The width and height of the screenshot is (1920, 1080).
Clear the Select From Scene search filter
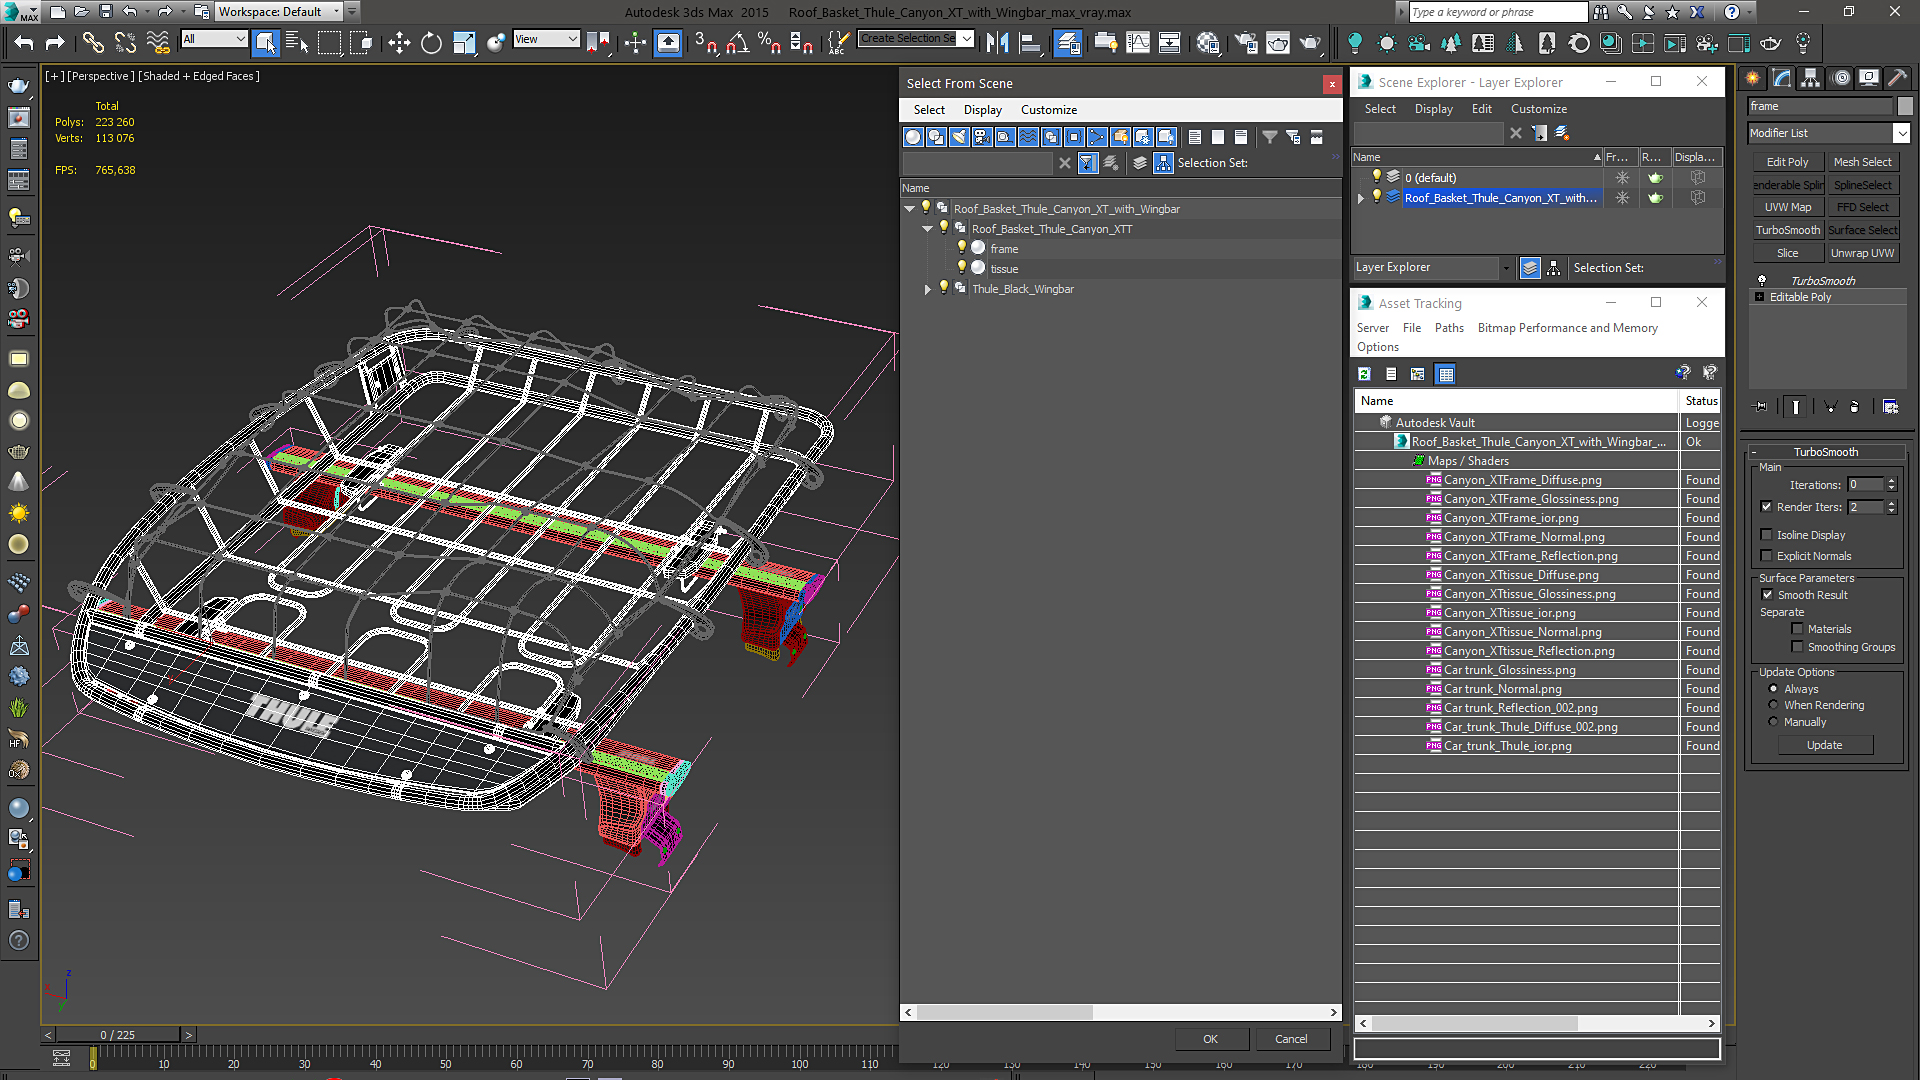coord(1064,163)
